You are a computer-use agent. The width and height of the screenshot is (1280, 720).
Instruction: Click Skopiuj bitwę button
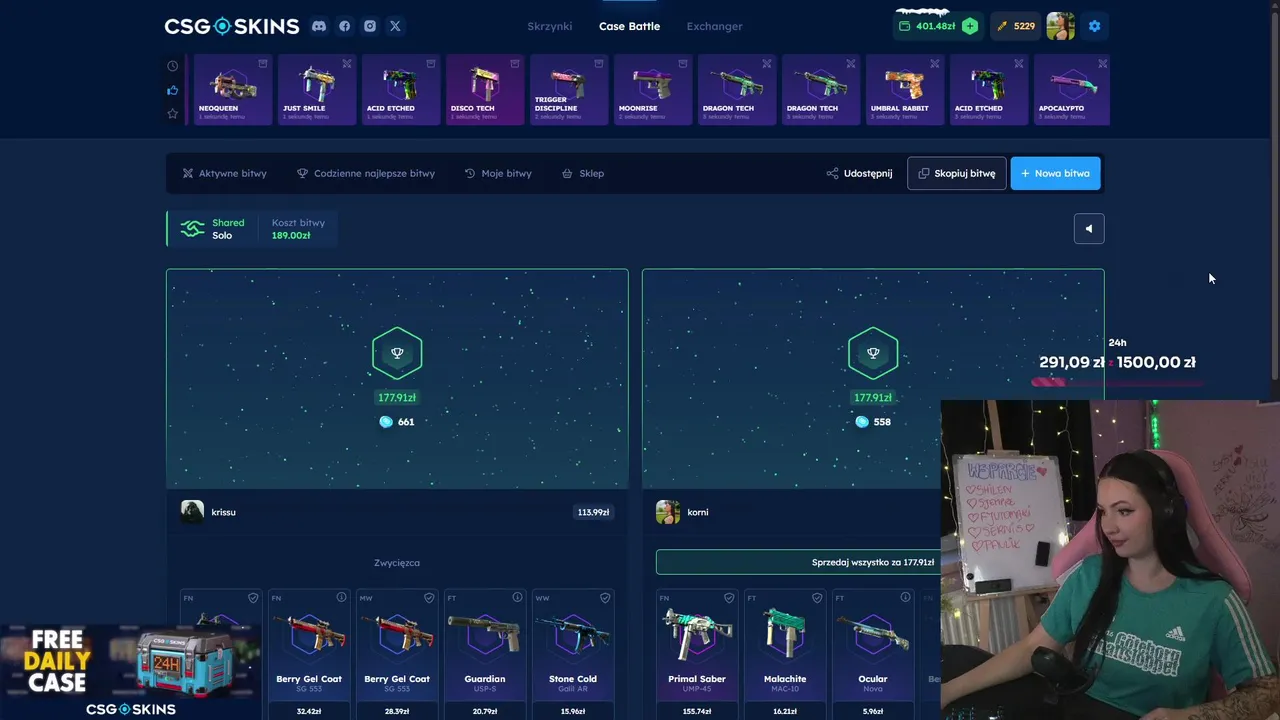click(x=957, y=173)
